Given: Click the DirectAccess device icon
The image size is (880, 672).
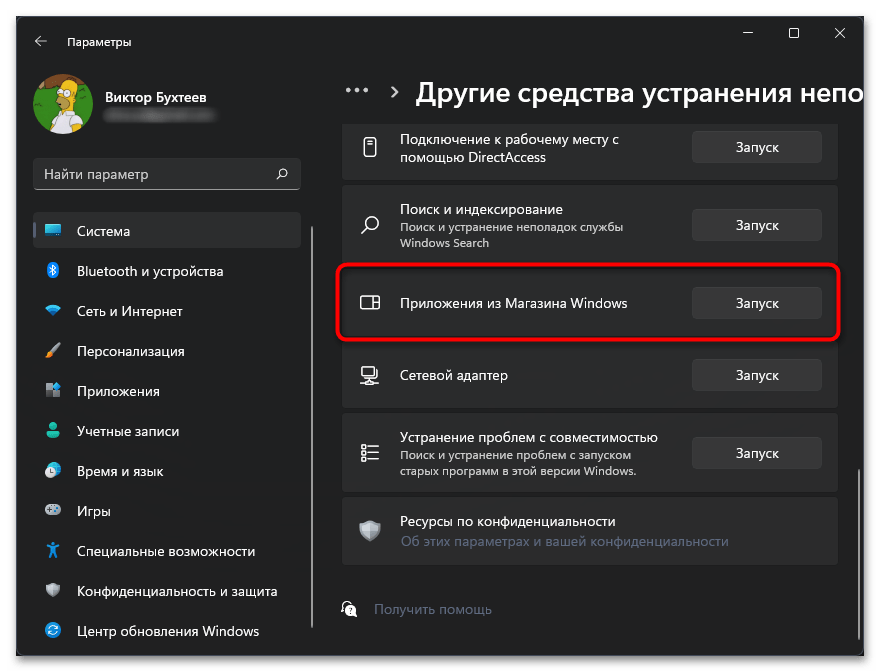Looking at the screenshot, I should (x=370, y=147).
